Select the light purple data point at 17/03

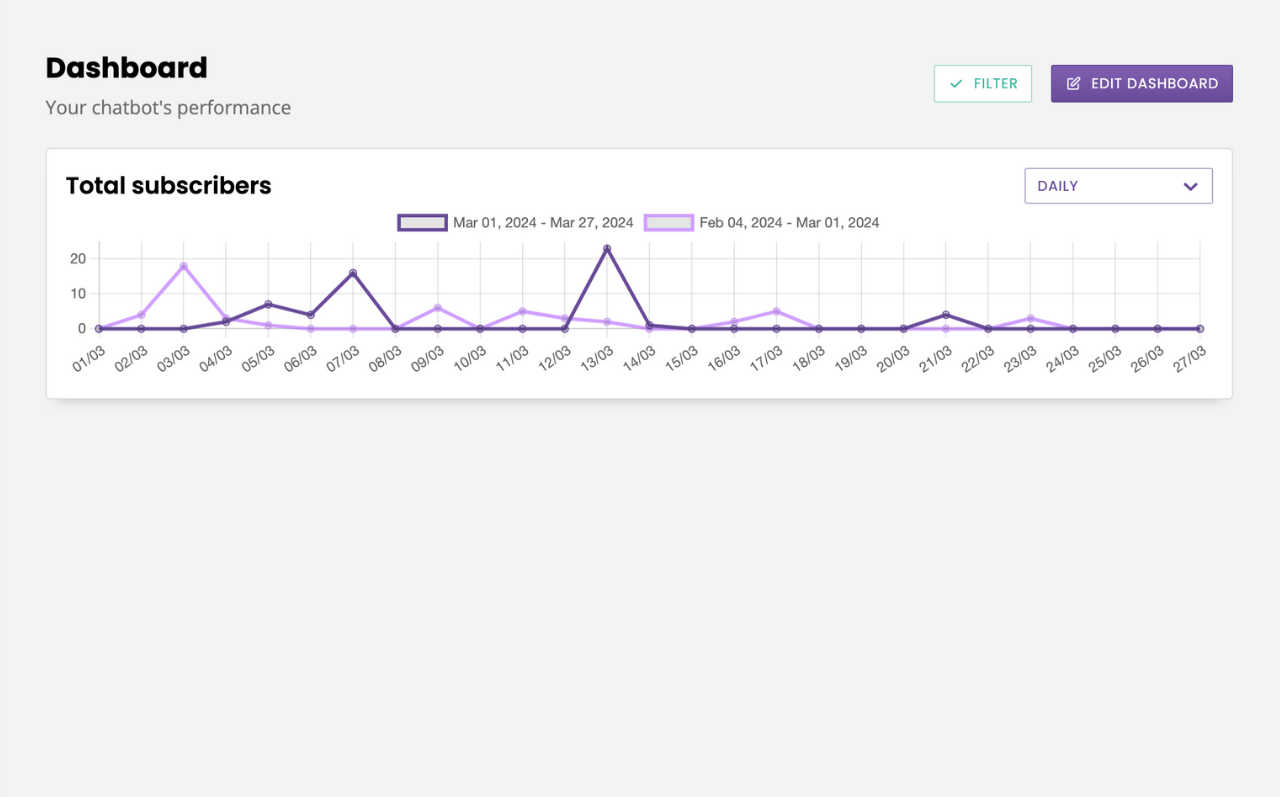coord(776,311)
